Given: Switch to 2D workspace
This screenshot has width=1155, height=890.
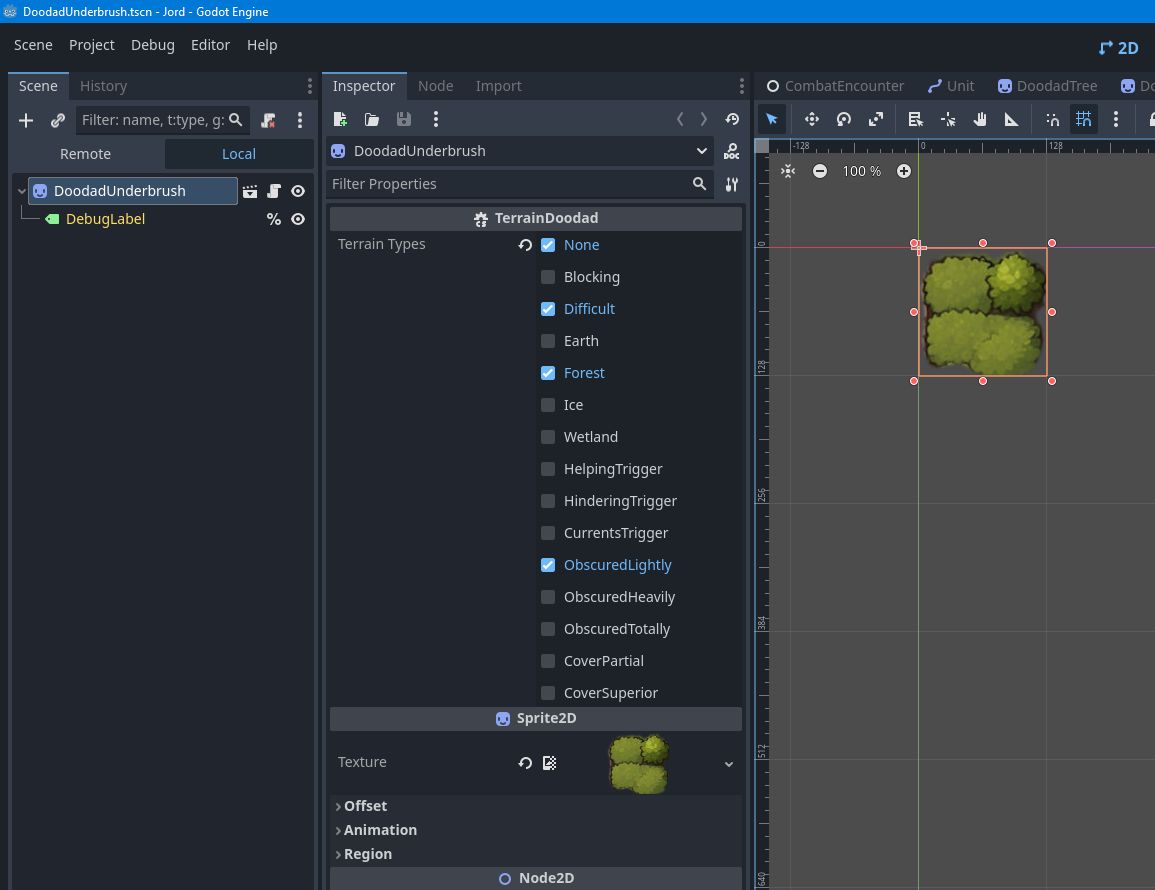Looking at the screenshot, I should 1119,48.
